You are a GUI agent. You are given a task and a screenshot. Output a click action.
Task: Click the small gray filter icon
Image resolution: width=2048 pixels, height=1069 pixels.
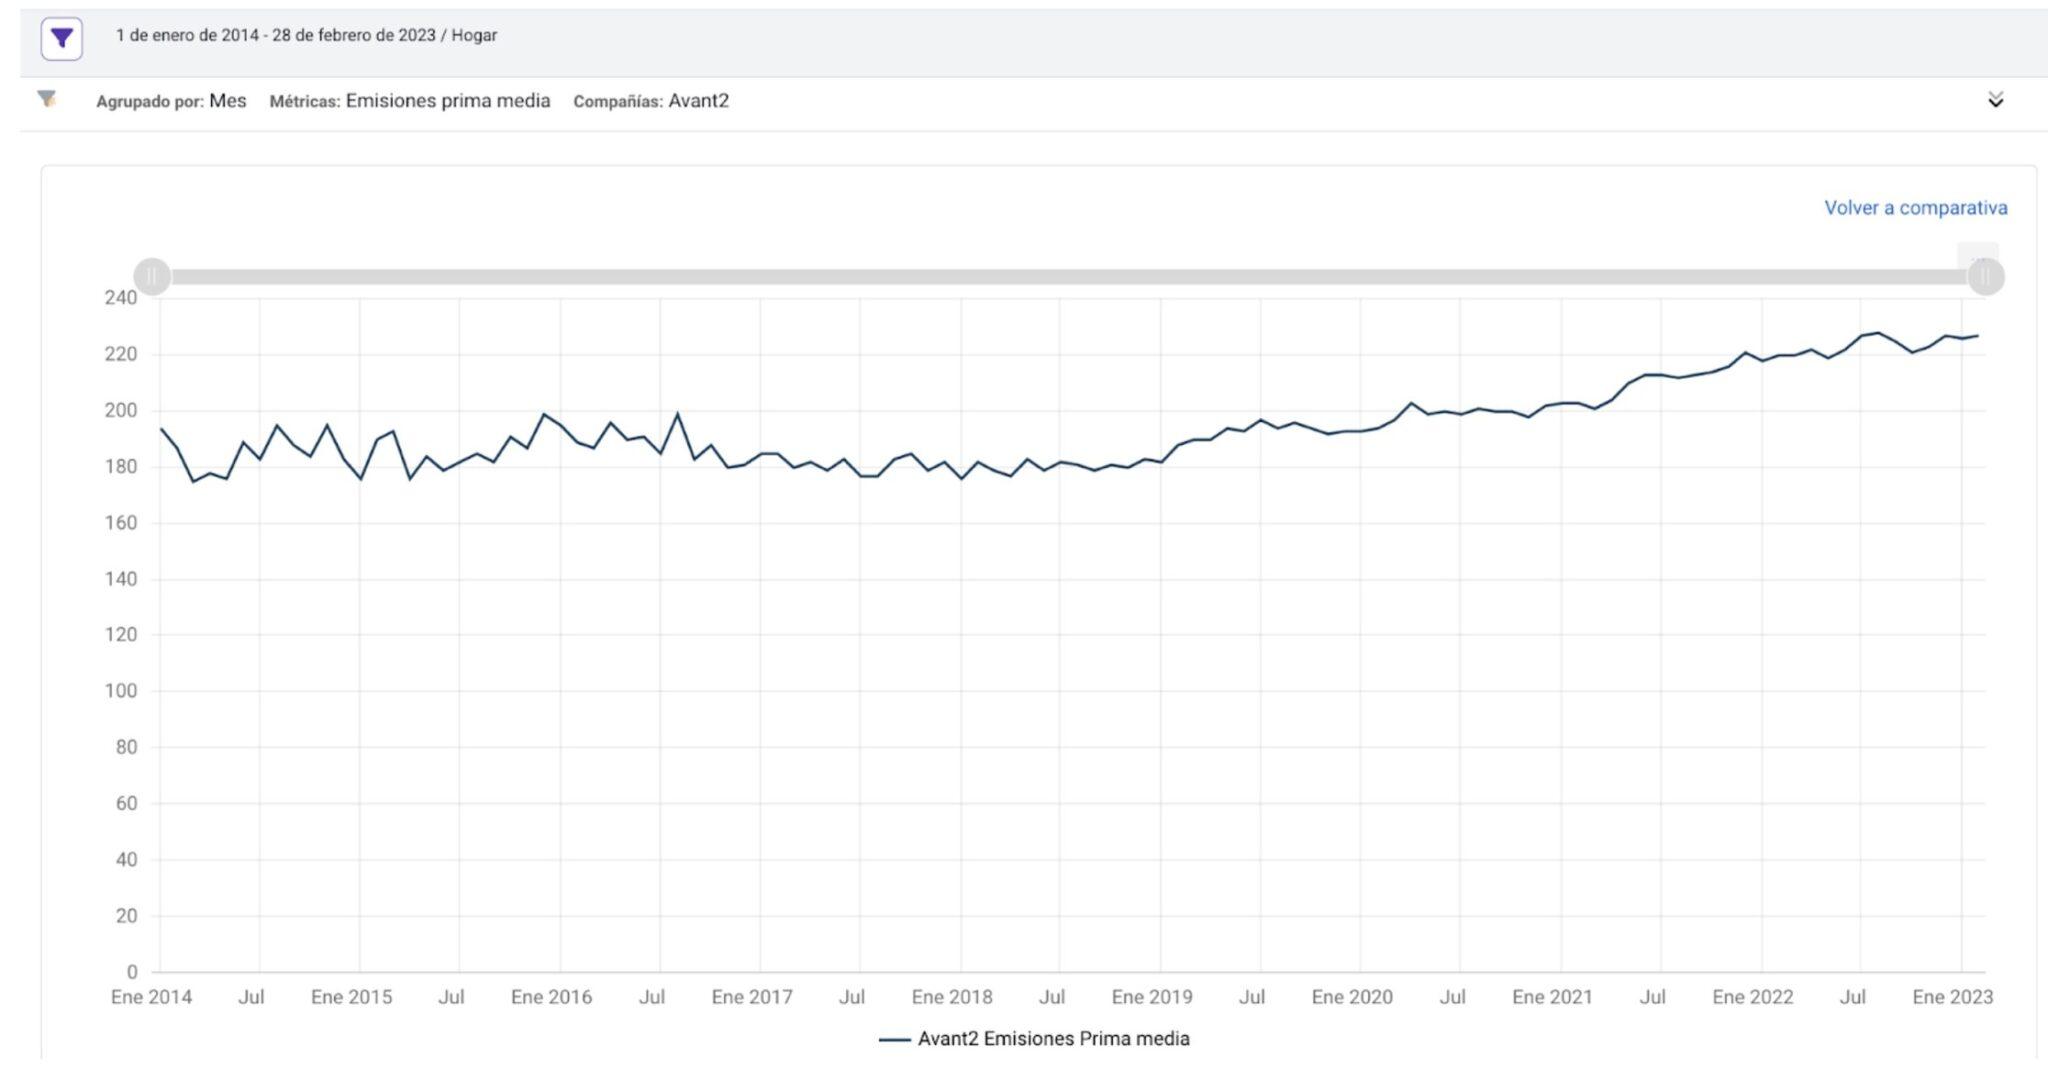coord(46,99)
